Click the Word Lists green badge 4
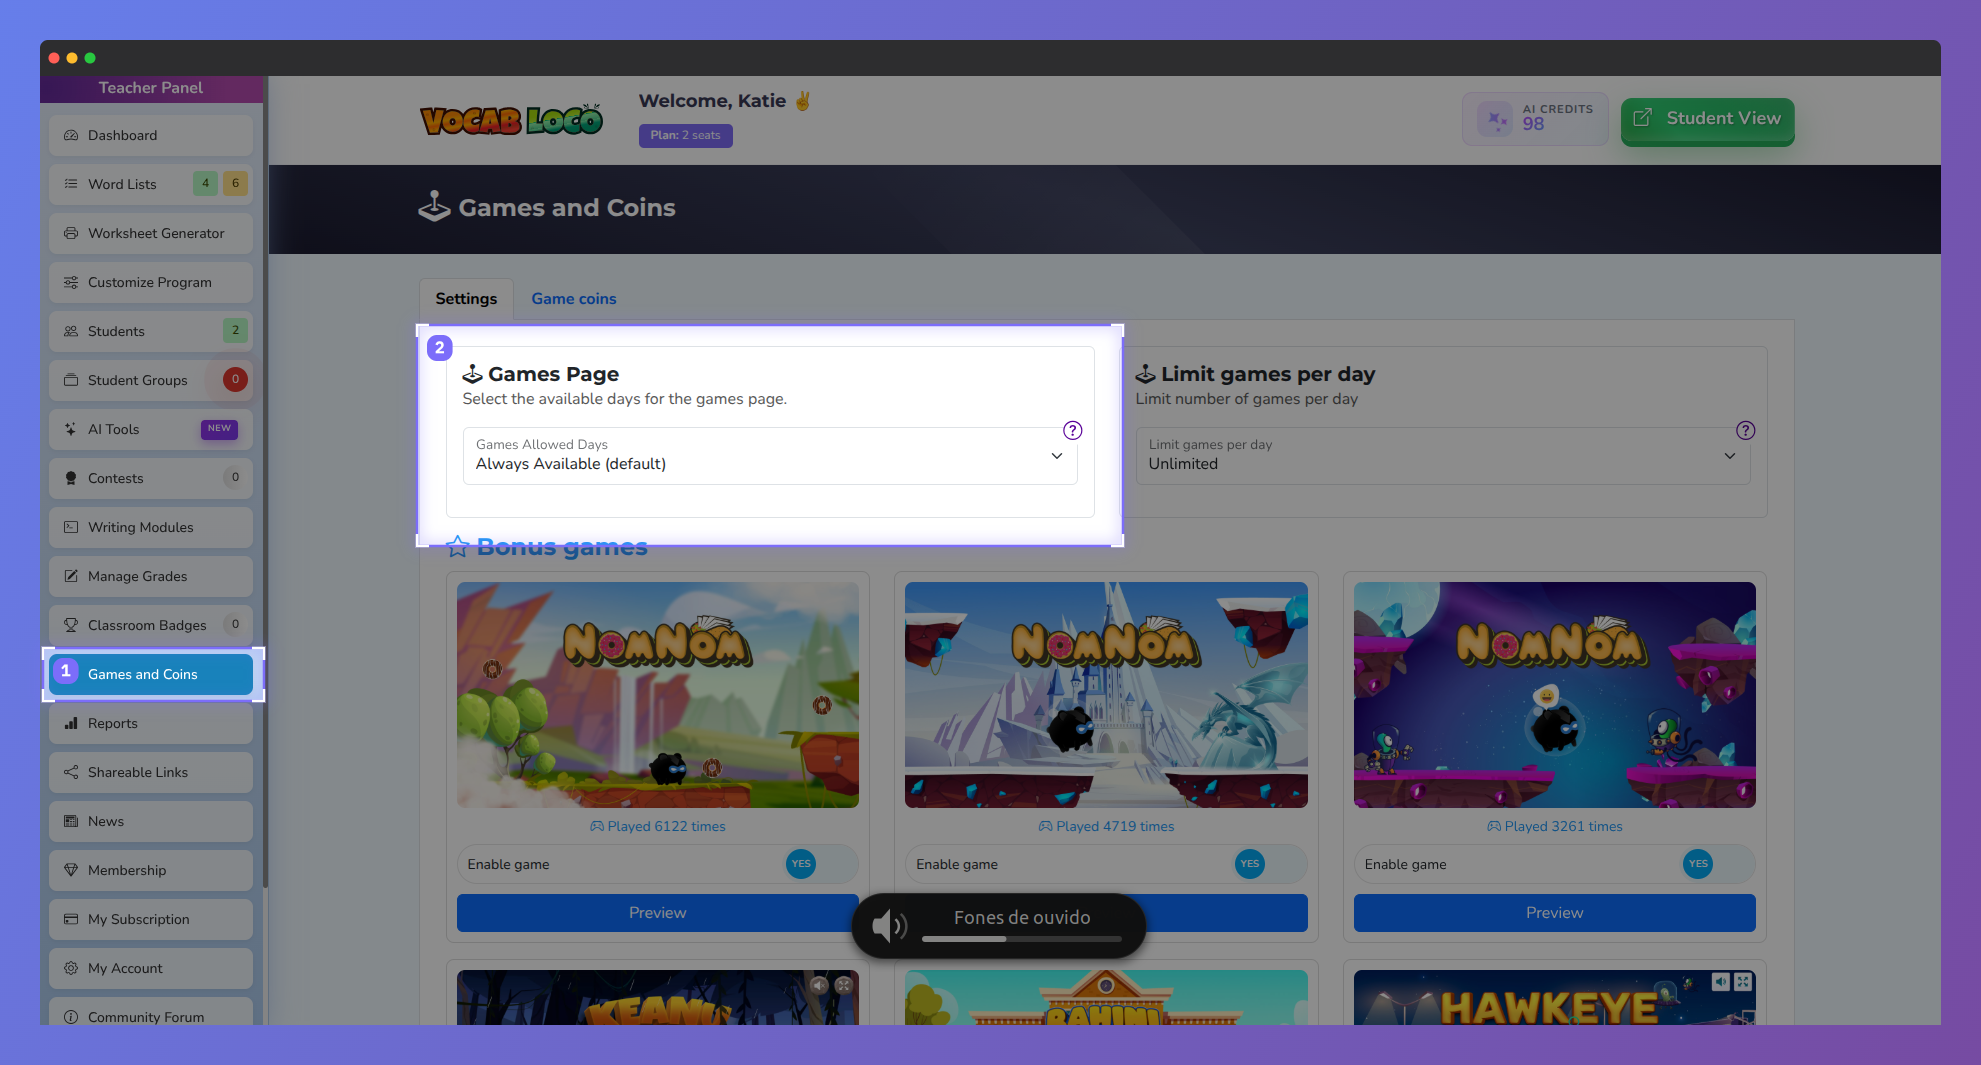 (x=205, y=183)
